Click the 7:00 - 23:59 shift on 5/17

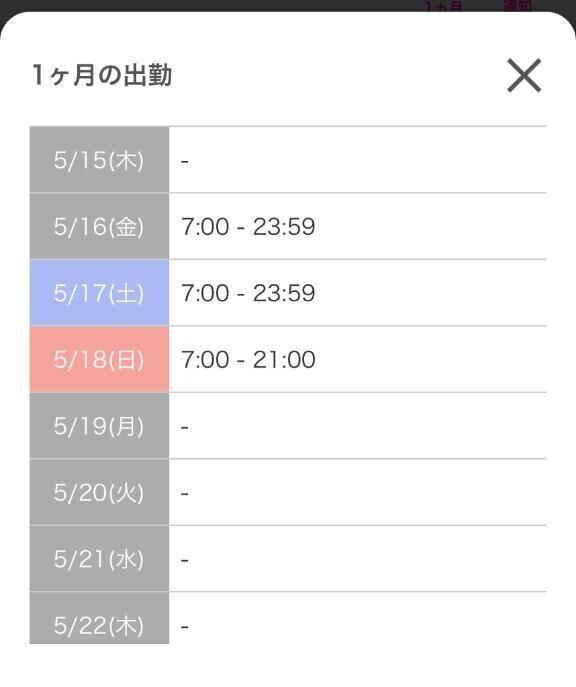coord(248,293)
